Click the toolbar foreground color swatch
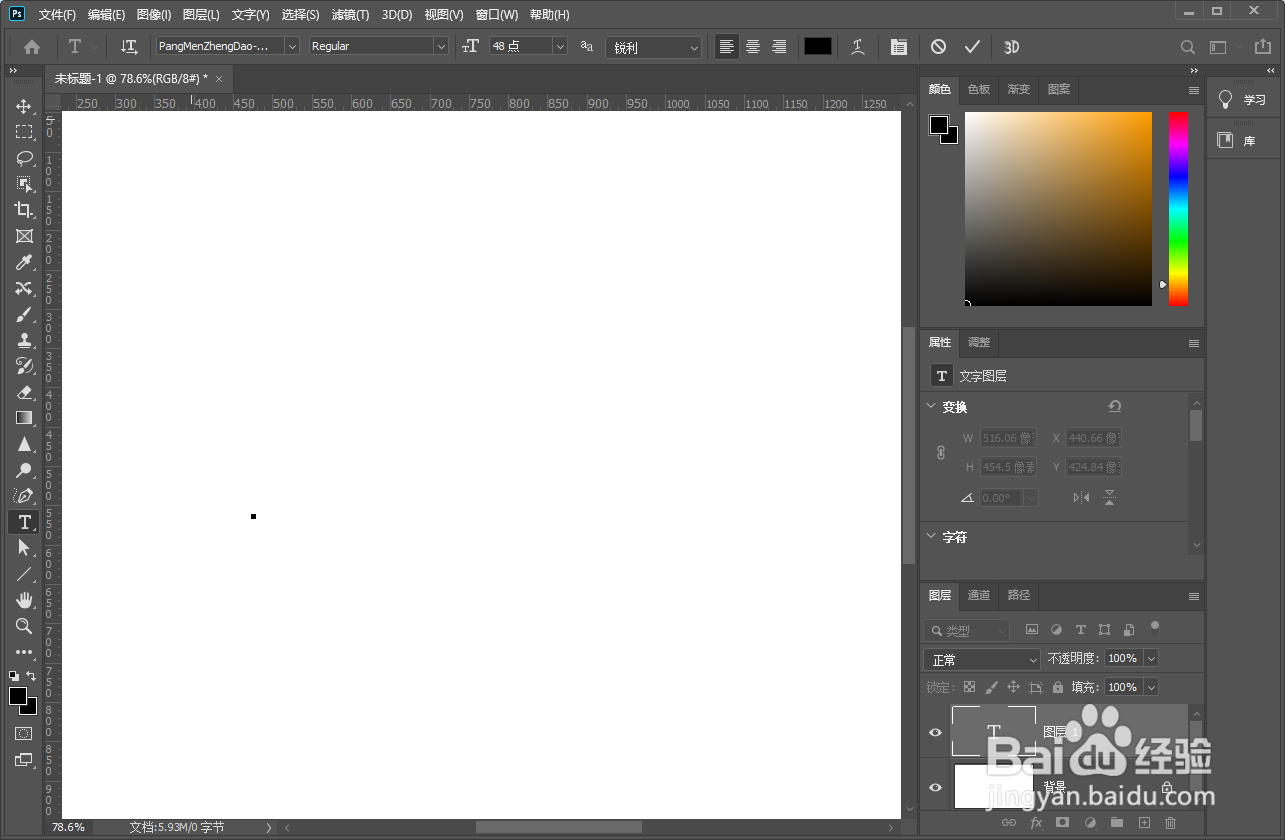 (18, 696)
